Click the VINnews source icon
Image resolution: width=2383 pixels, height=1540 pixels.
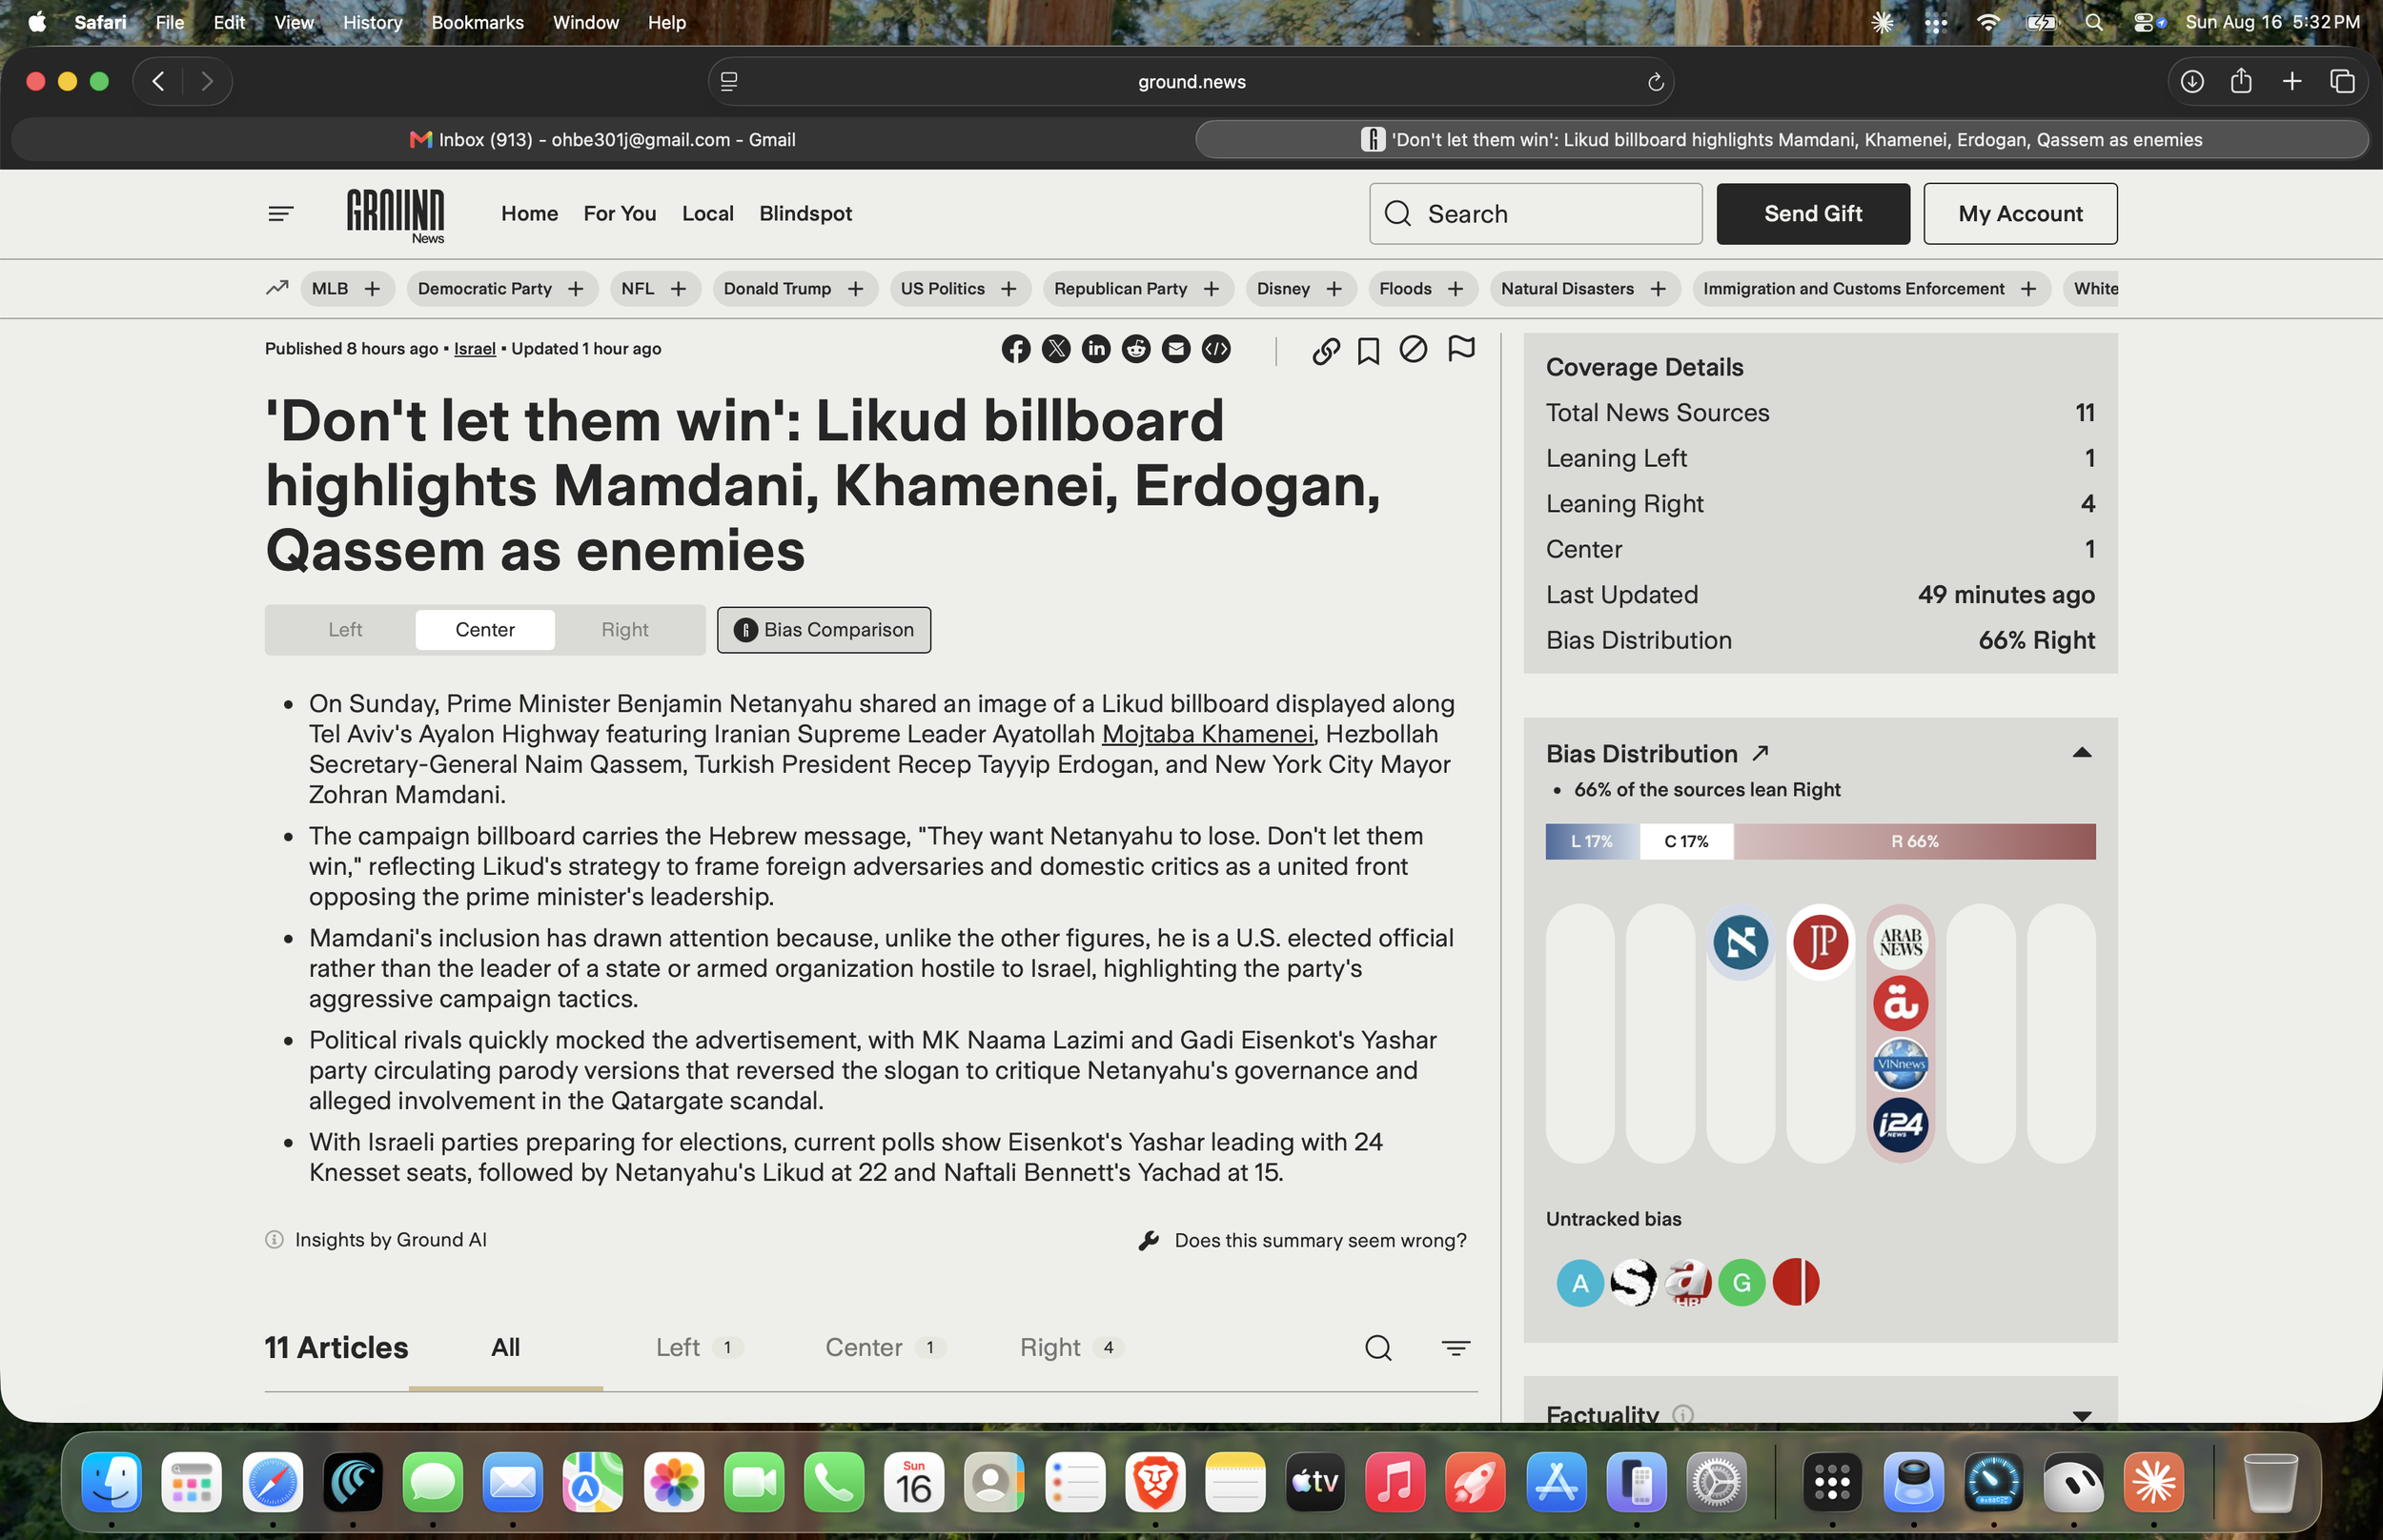(1900, 1064)
